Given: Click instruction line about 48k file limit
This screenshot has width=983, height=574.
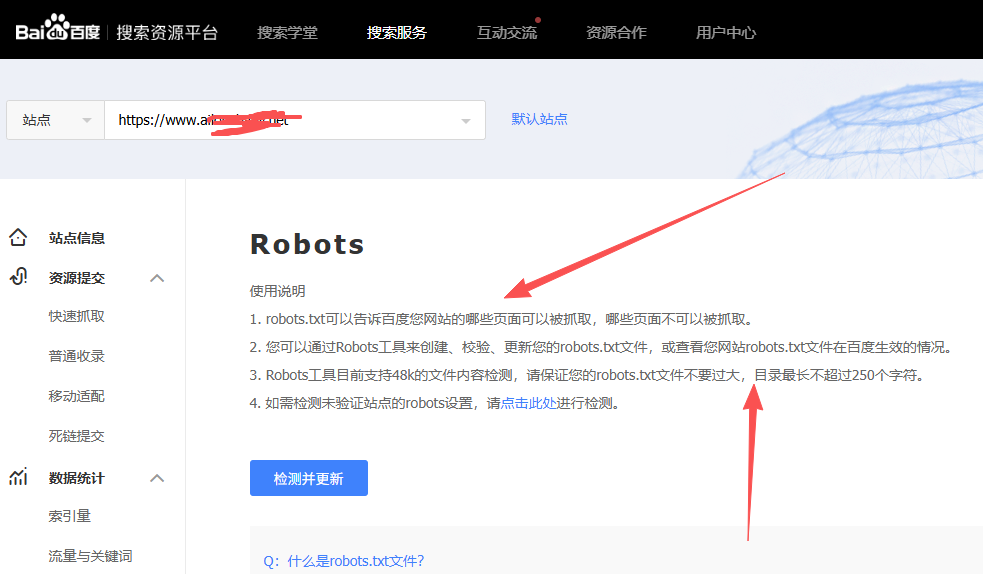Looking at the screenshot, I should tap(587, 375).
